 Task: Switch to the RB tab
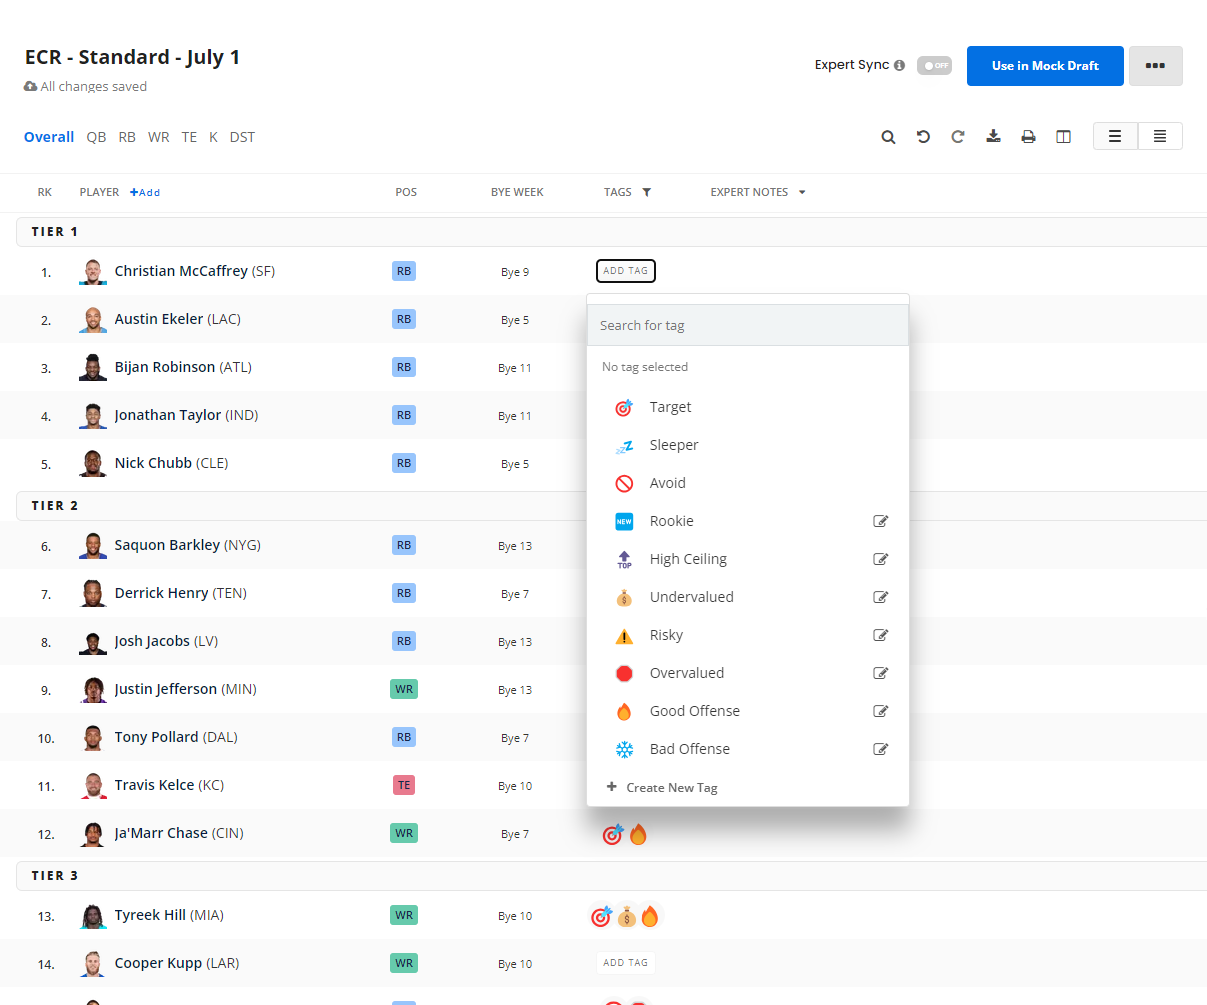pyautogui.click(x=127, y=137)
